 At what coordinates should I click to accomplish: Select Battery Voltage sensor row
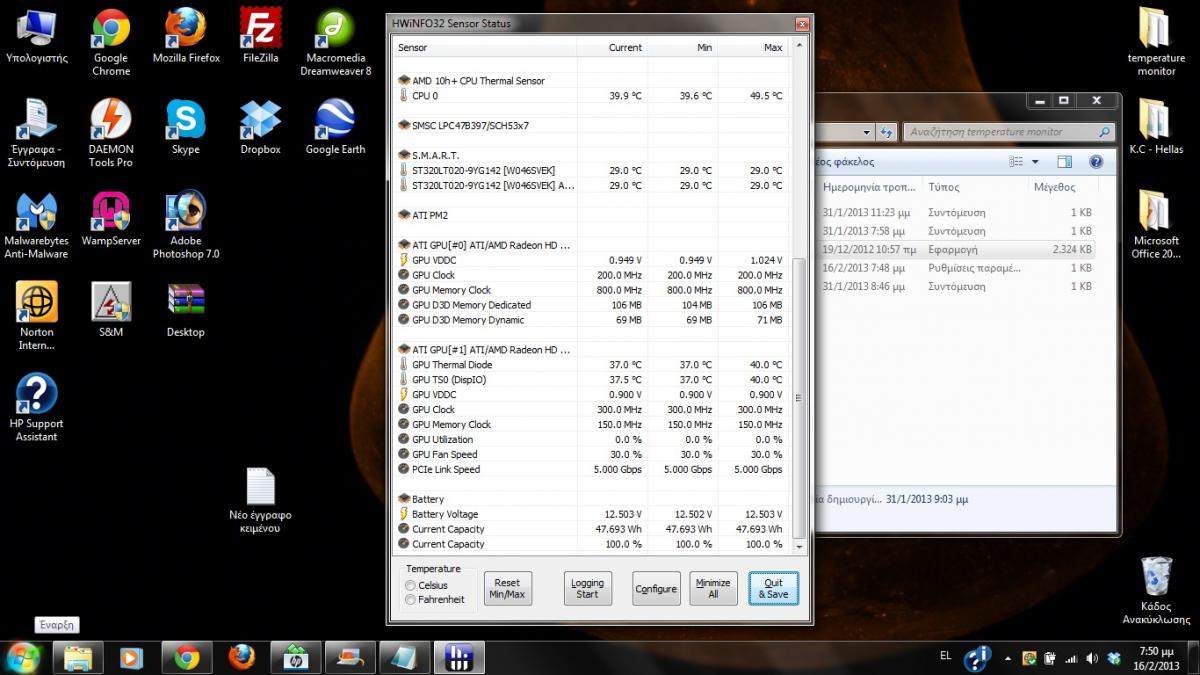(x=591, y=514)
